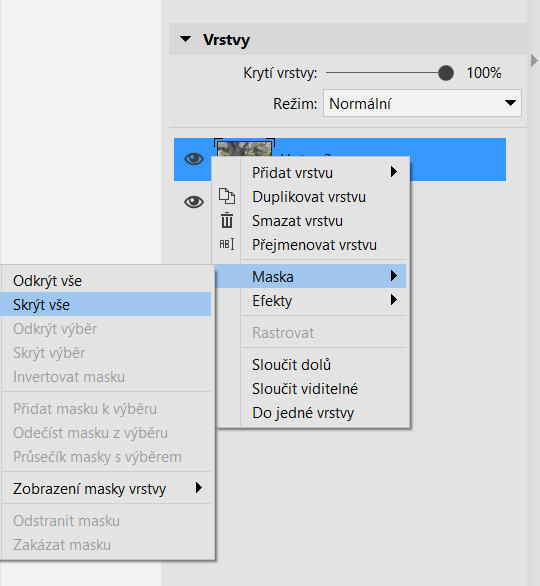Screen dimensions: 540x586
Task: Toggle visibility eye of the second layer
Action: (194, 202)
